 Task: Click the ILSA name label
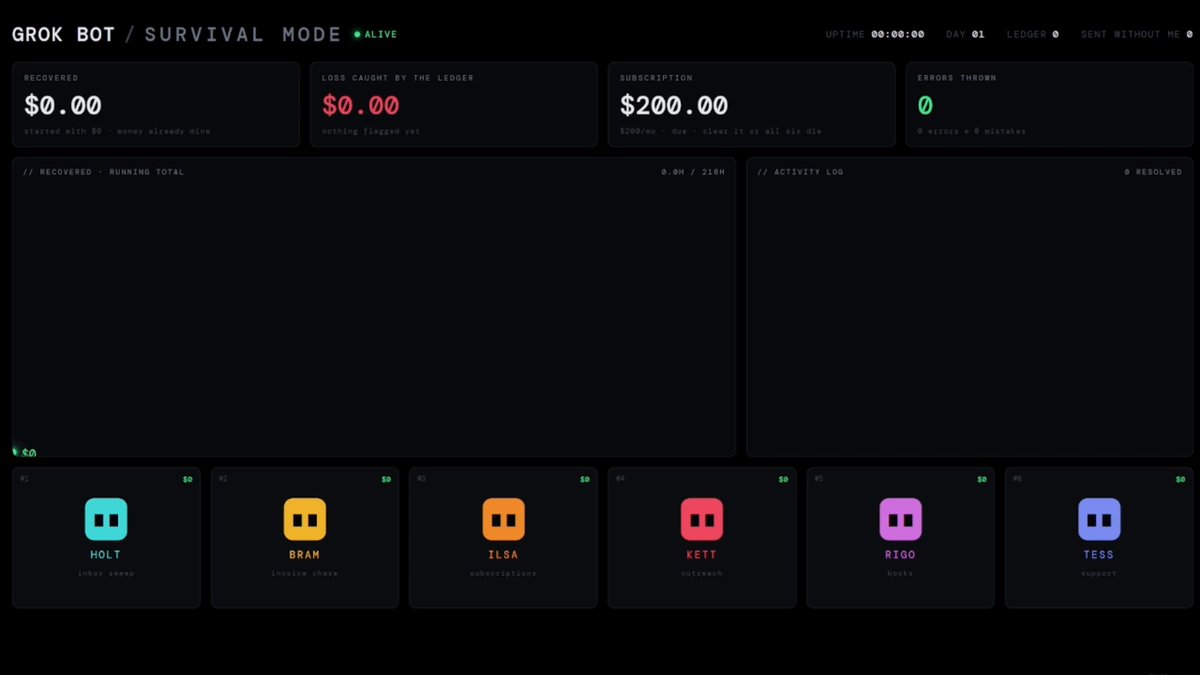tap(504, 555)
